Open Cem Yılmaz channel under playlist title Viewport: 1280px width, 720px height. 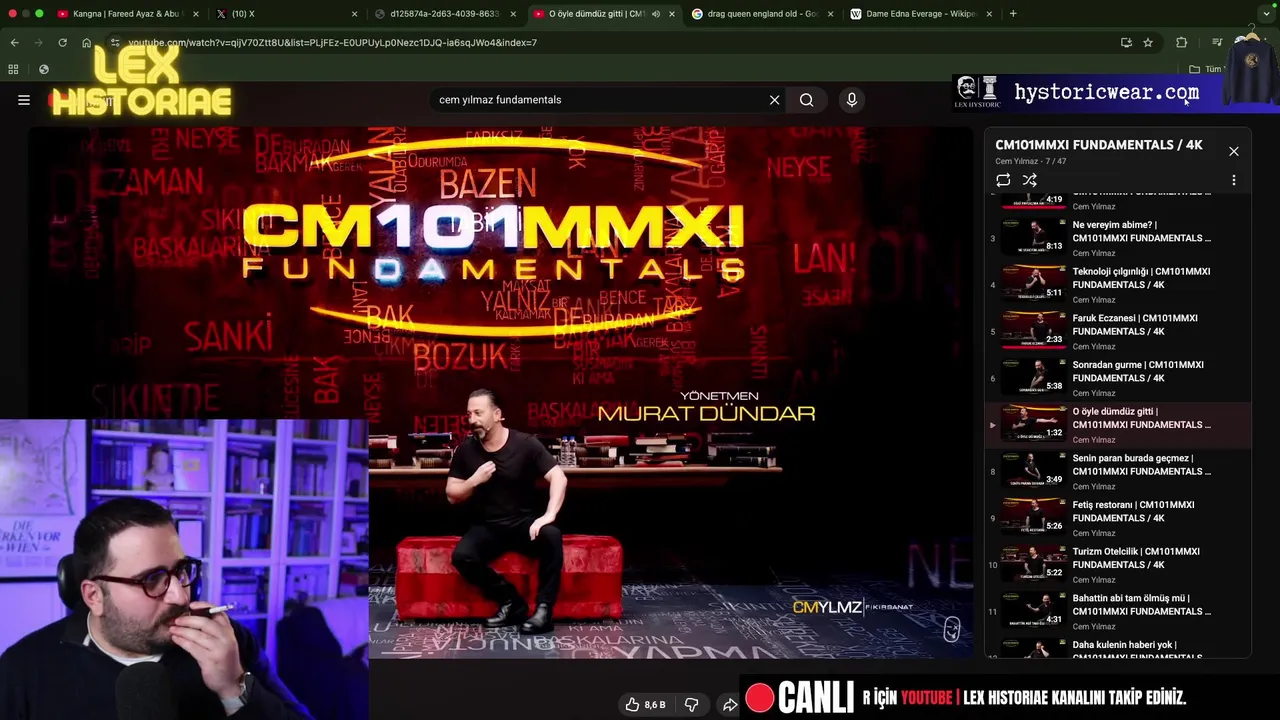tap(1017, 161)
